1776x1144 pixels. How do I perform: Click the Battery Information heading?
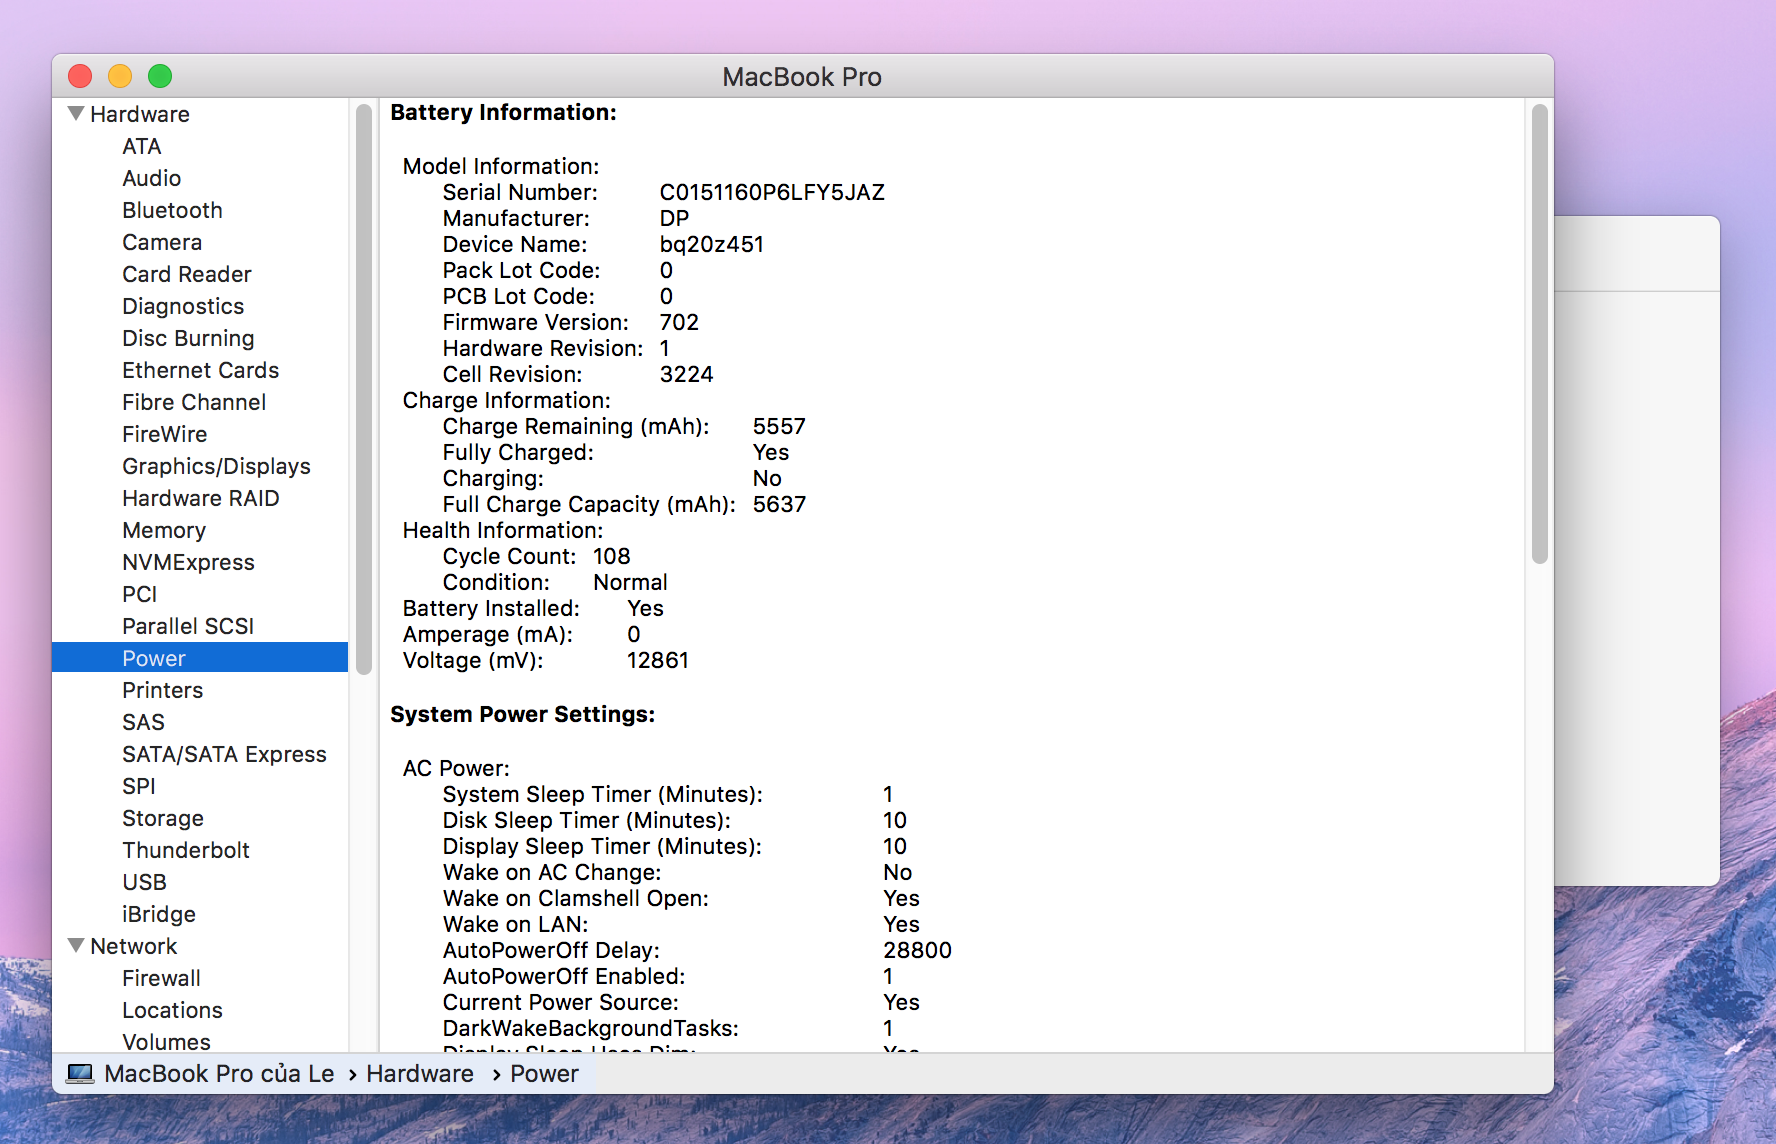[503, 112]
